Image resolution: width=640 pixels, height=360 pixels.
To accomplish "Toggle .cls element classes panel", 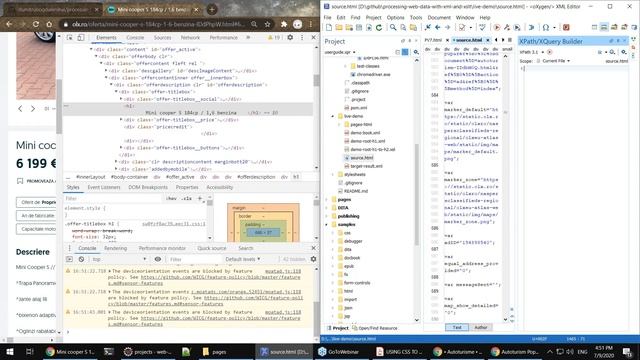I will click(187, 198).
